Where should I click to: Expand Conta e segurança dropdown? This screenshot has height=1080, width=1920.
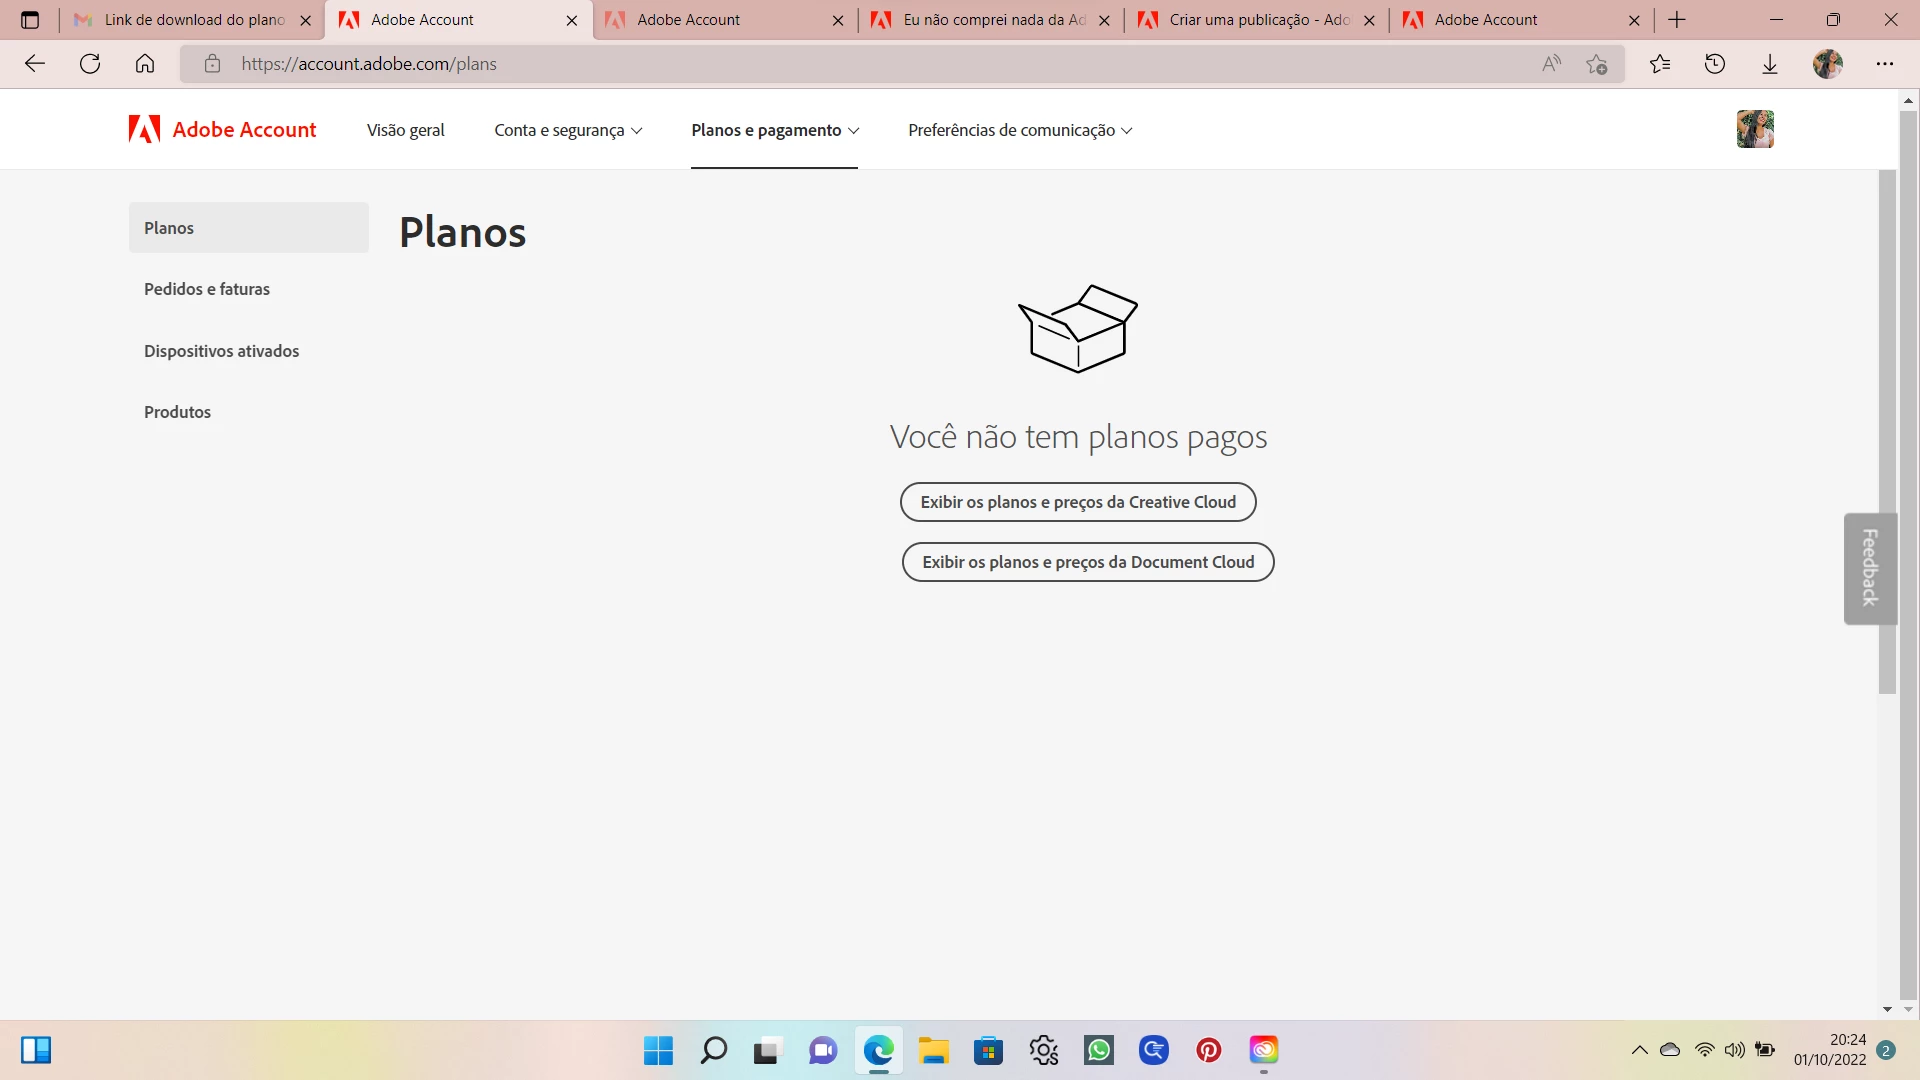point(568,130)
